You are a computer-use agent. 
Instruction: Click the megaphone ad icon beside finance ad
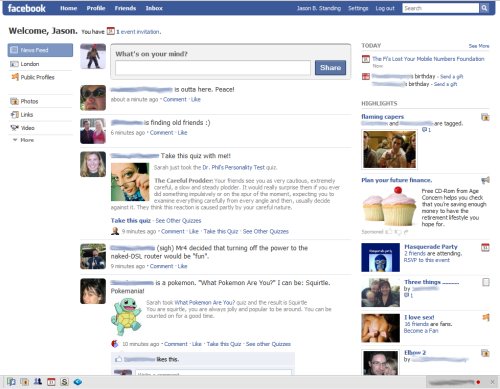[x=485, y=180]
